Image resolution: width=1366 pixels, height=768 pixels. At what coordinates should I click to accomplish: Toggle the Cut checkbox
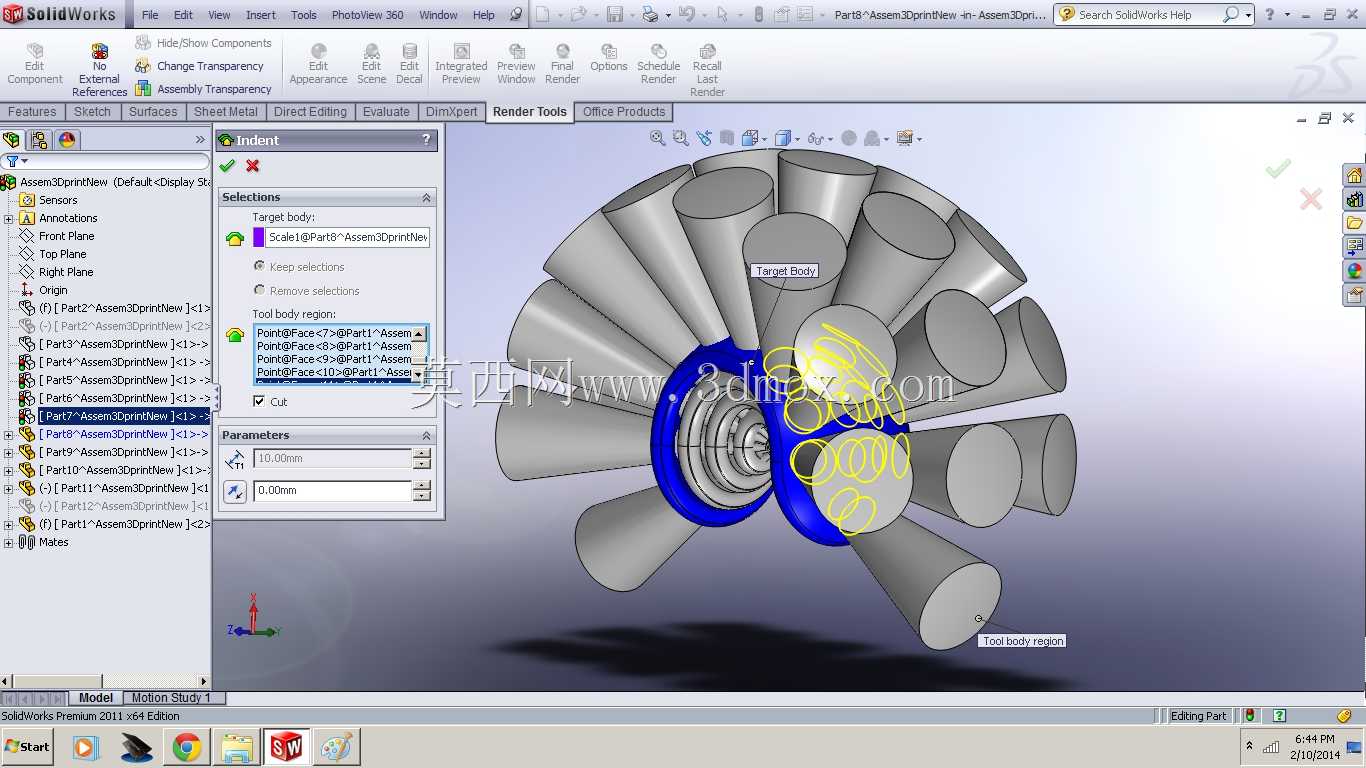click(259, 401)
